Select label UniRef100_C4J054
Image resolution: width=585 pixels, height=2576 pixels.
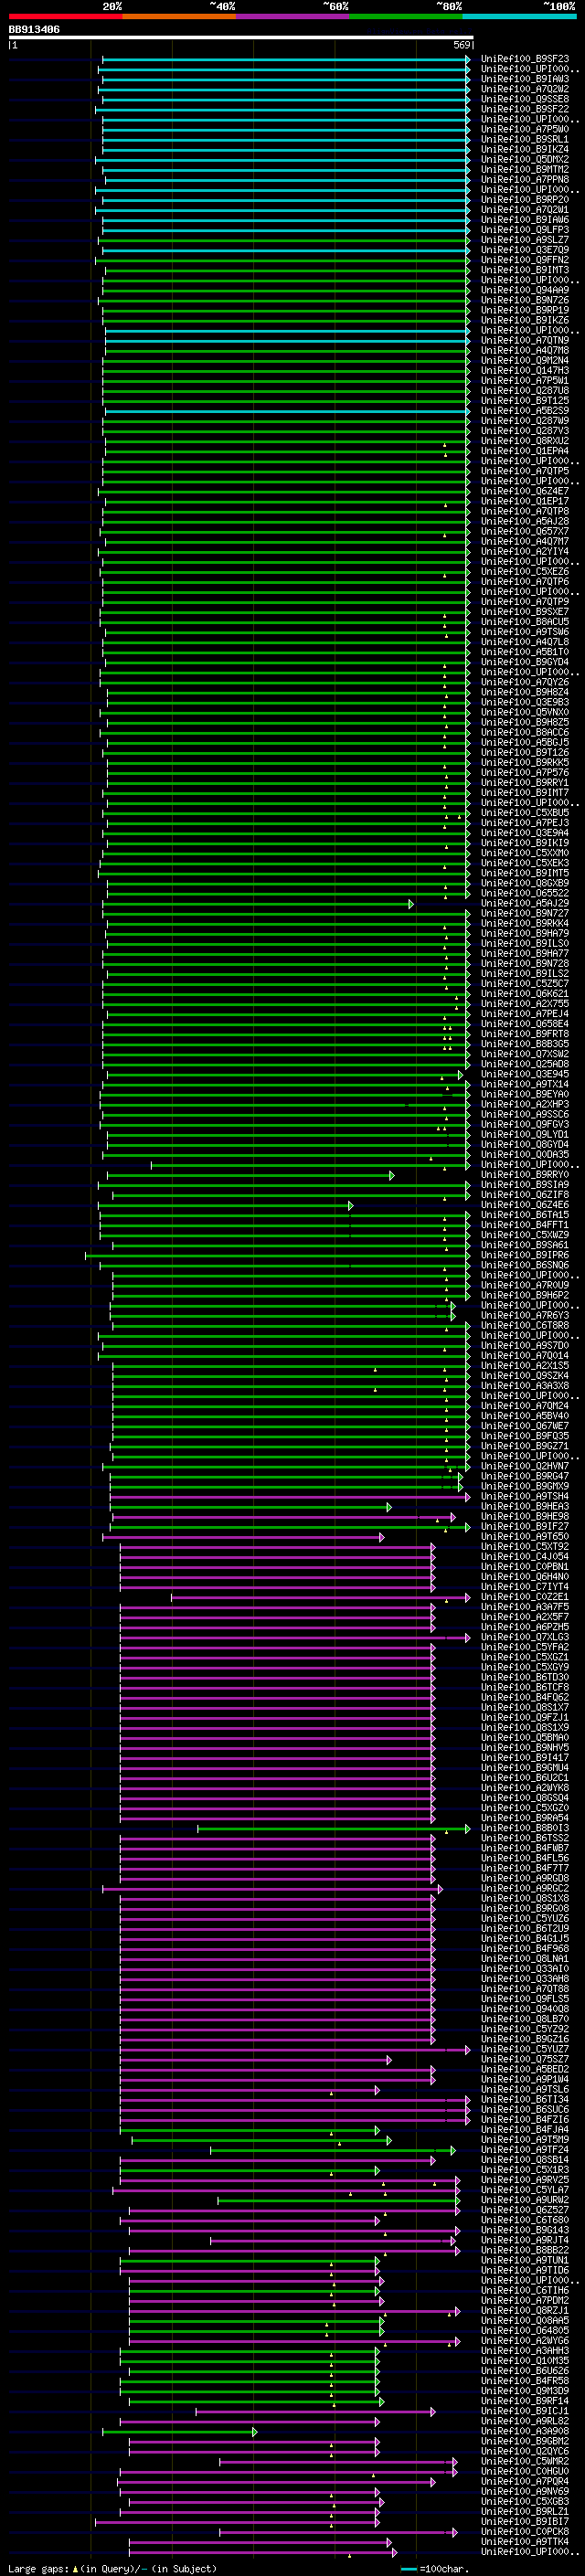pyautogui.click(x=525, y=1556)
